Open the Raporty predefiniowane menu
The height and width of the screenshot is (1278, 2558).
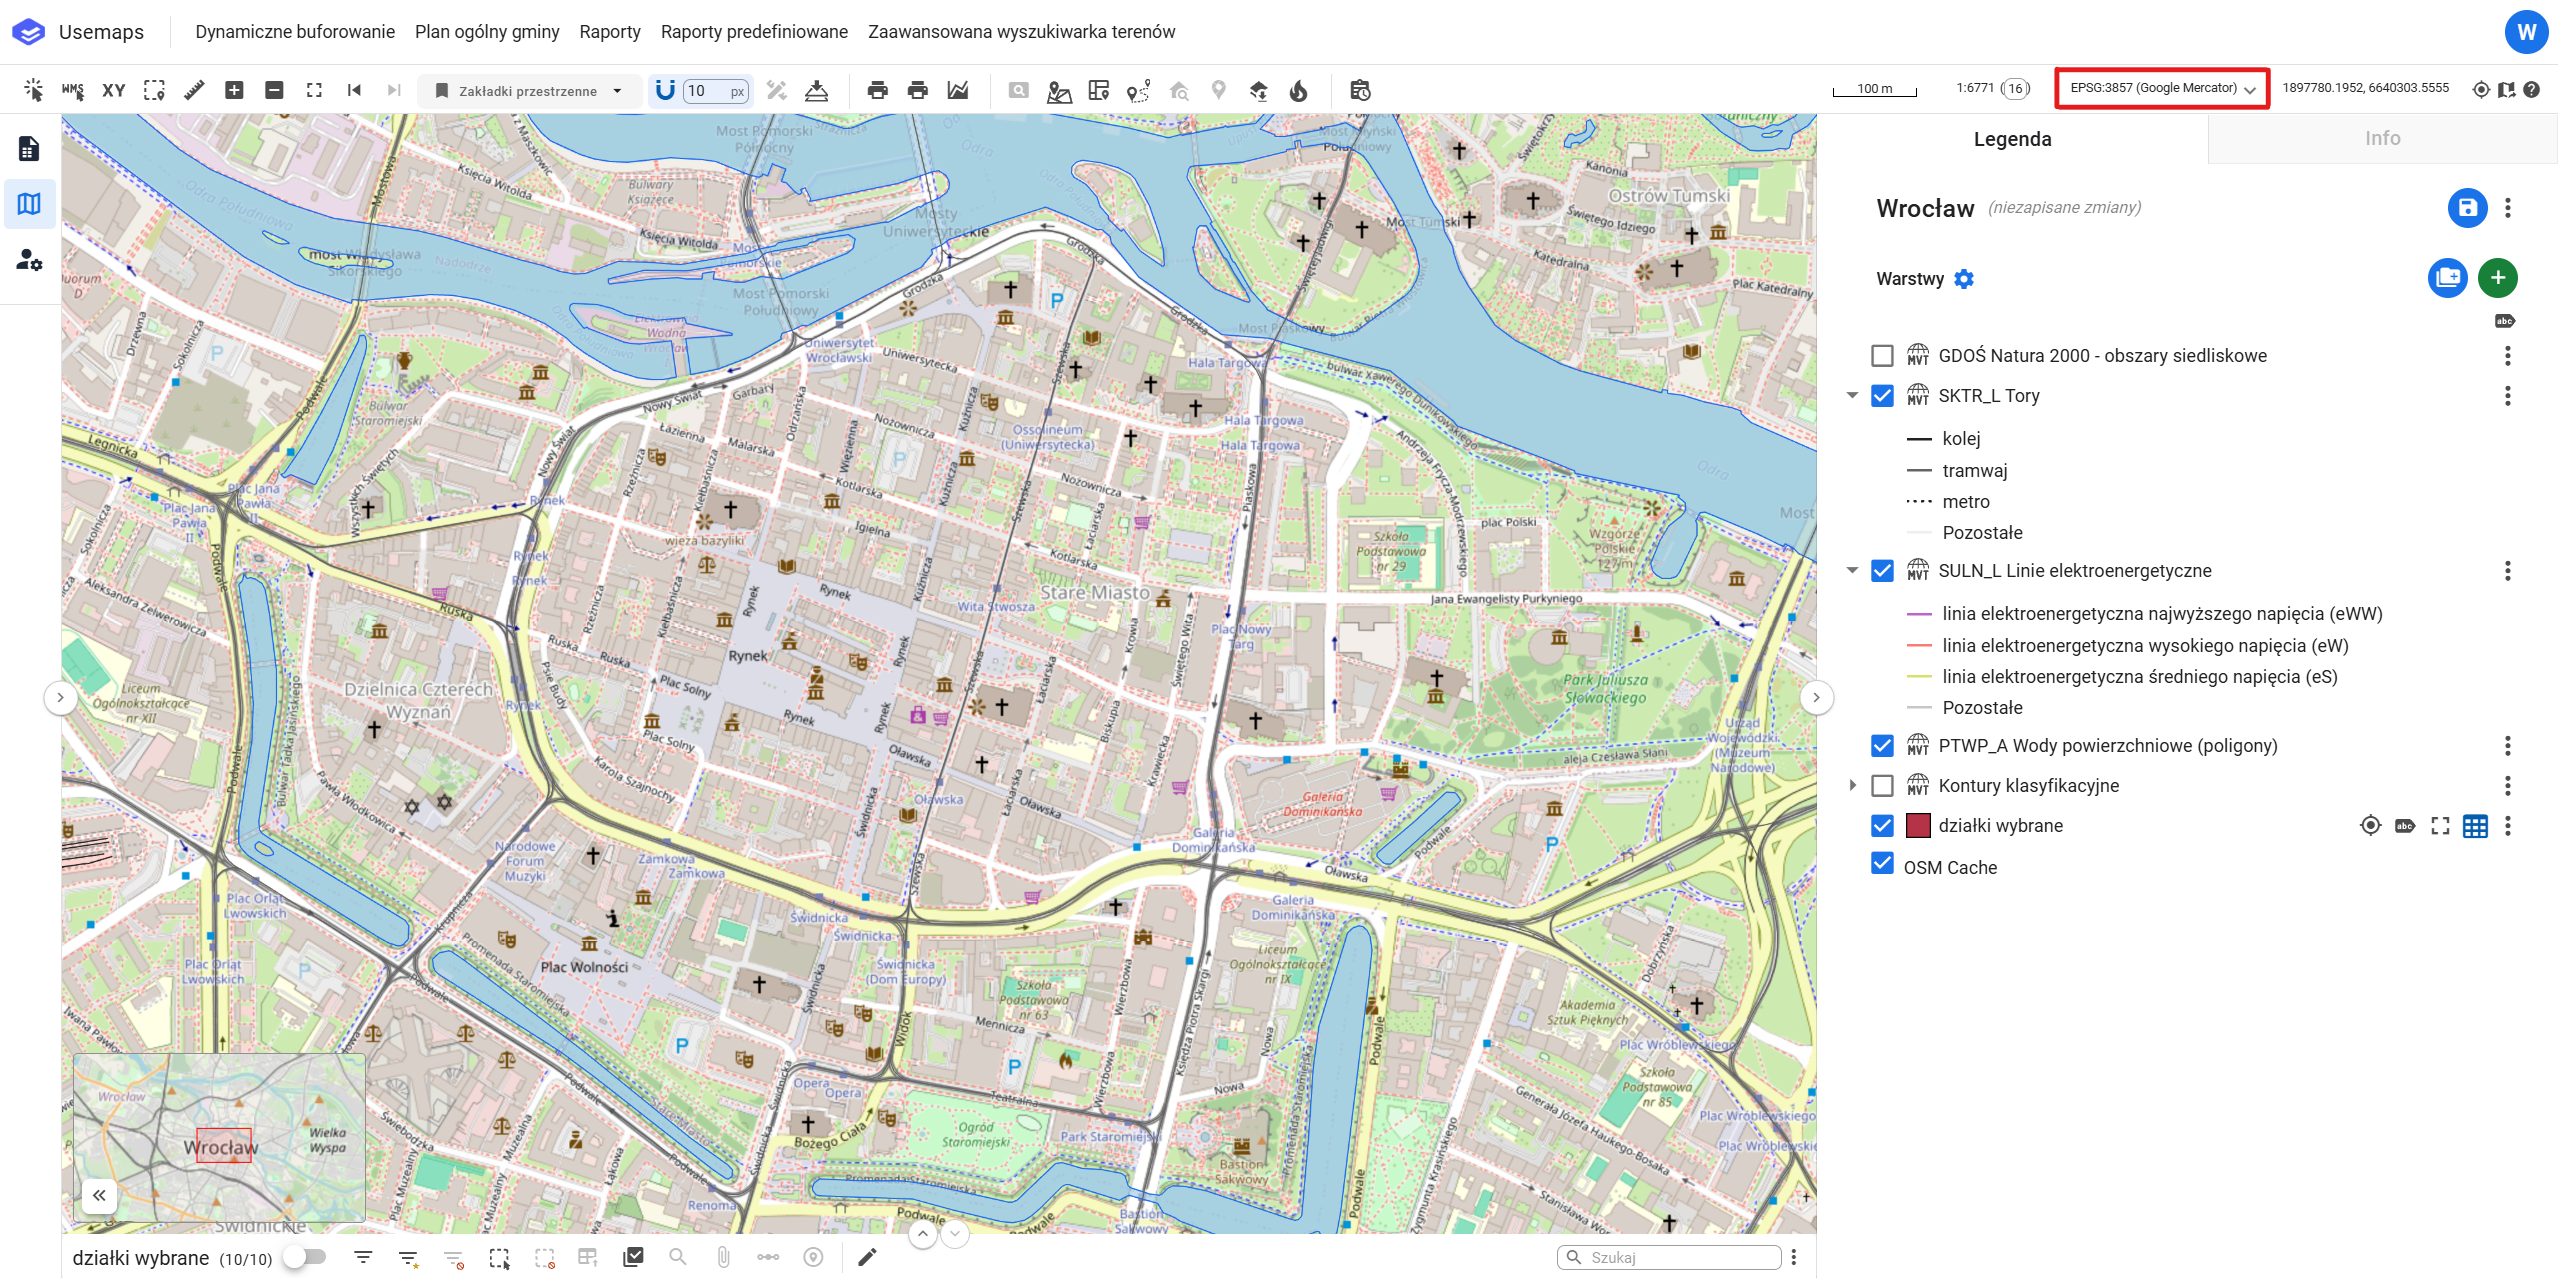pyautogui.click(x=754, y=32)
